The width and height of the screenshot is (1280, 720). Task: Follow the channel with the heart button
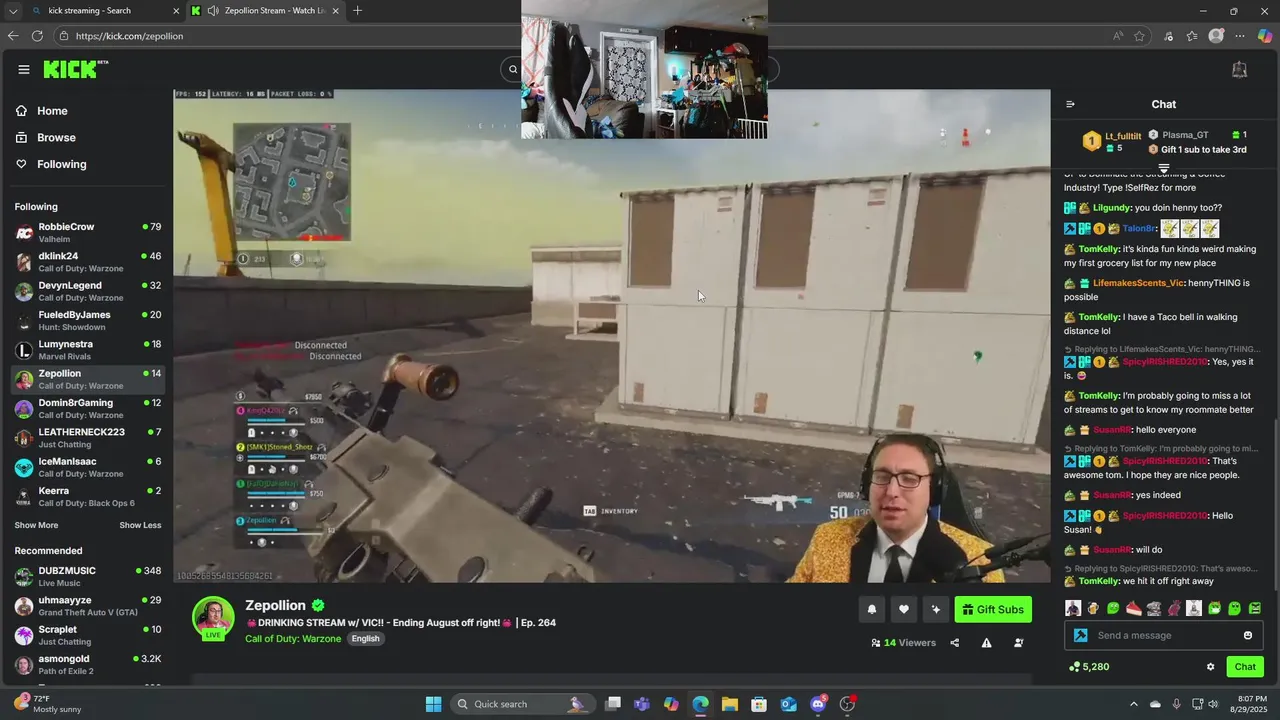tap(903, 609)
